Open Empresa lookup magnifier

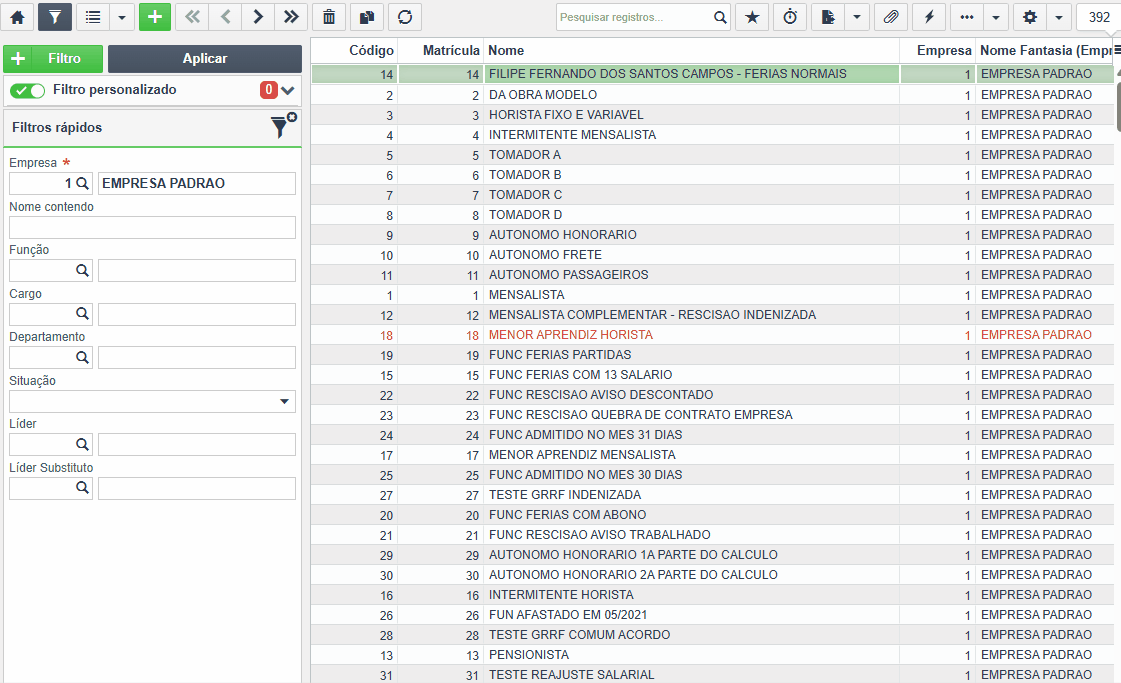[82, 183]
